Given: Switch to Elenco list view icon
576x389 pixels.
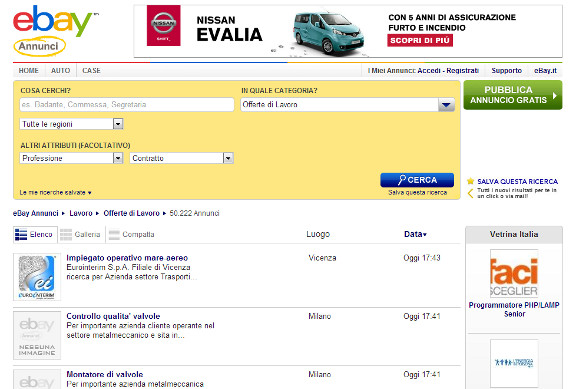Looking at the screenshot, I should [21, 234].
